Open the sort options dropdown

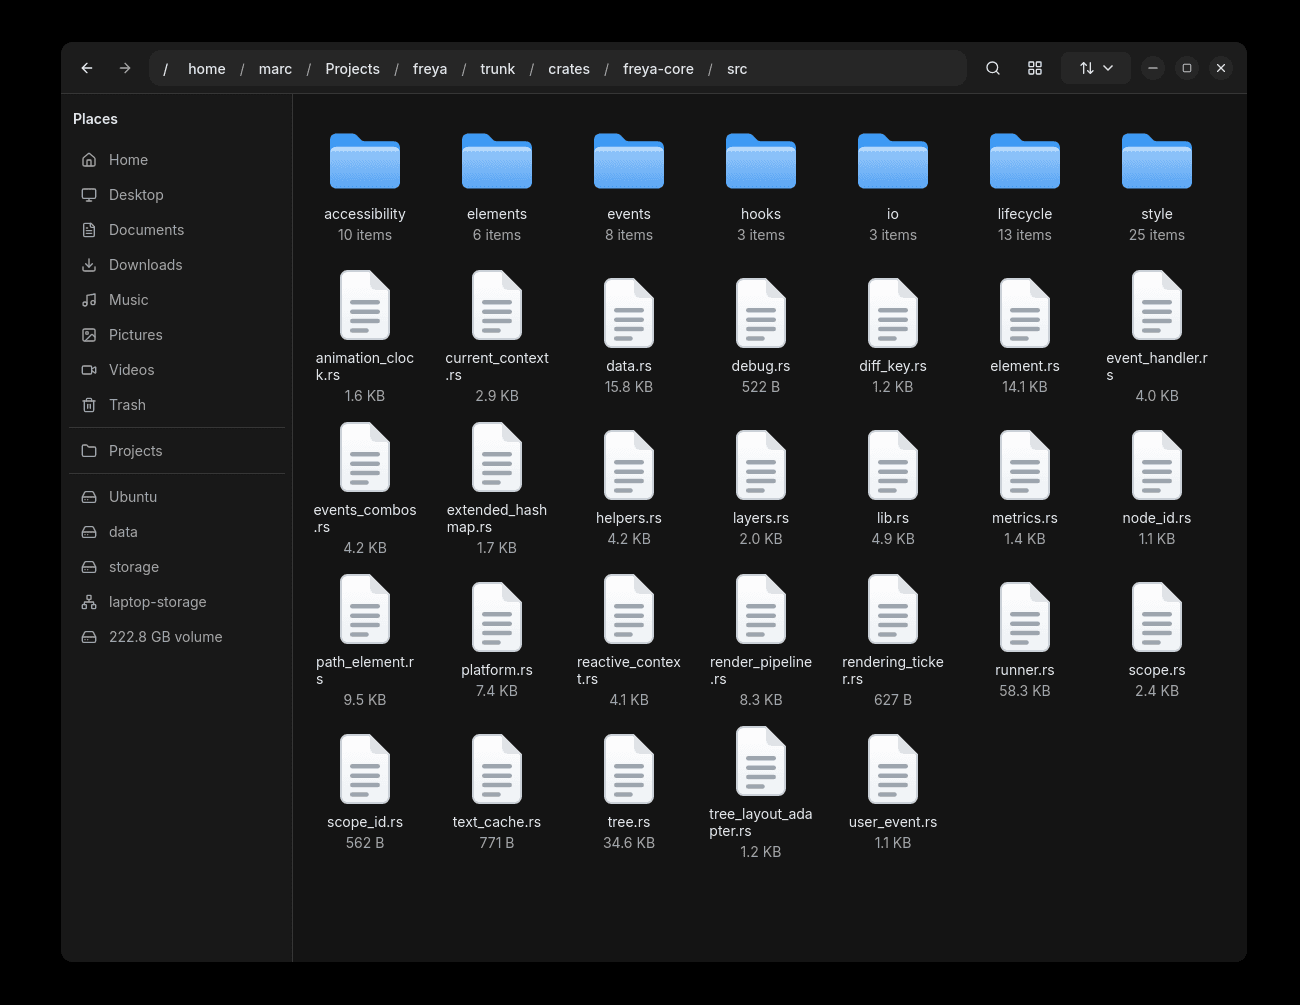click(x=1096, y=68)
